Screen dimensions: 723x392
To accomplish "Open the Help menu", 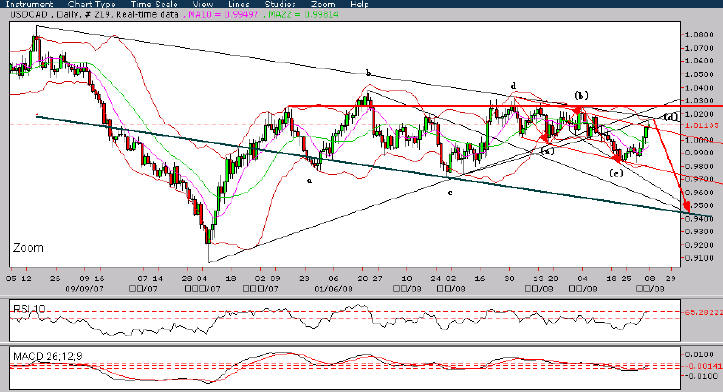I will click(359, 4).
